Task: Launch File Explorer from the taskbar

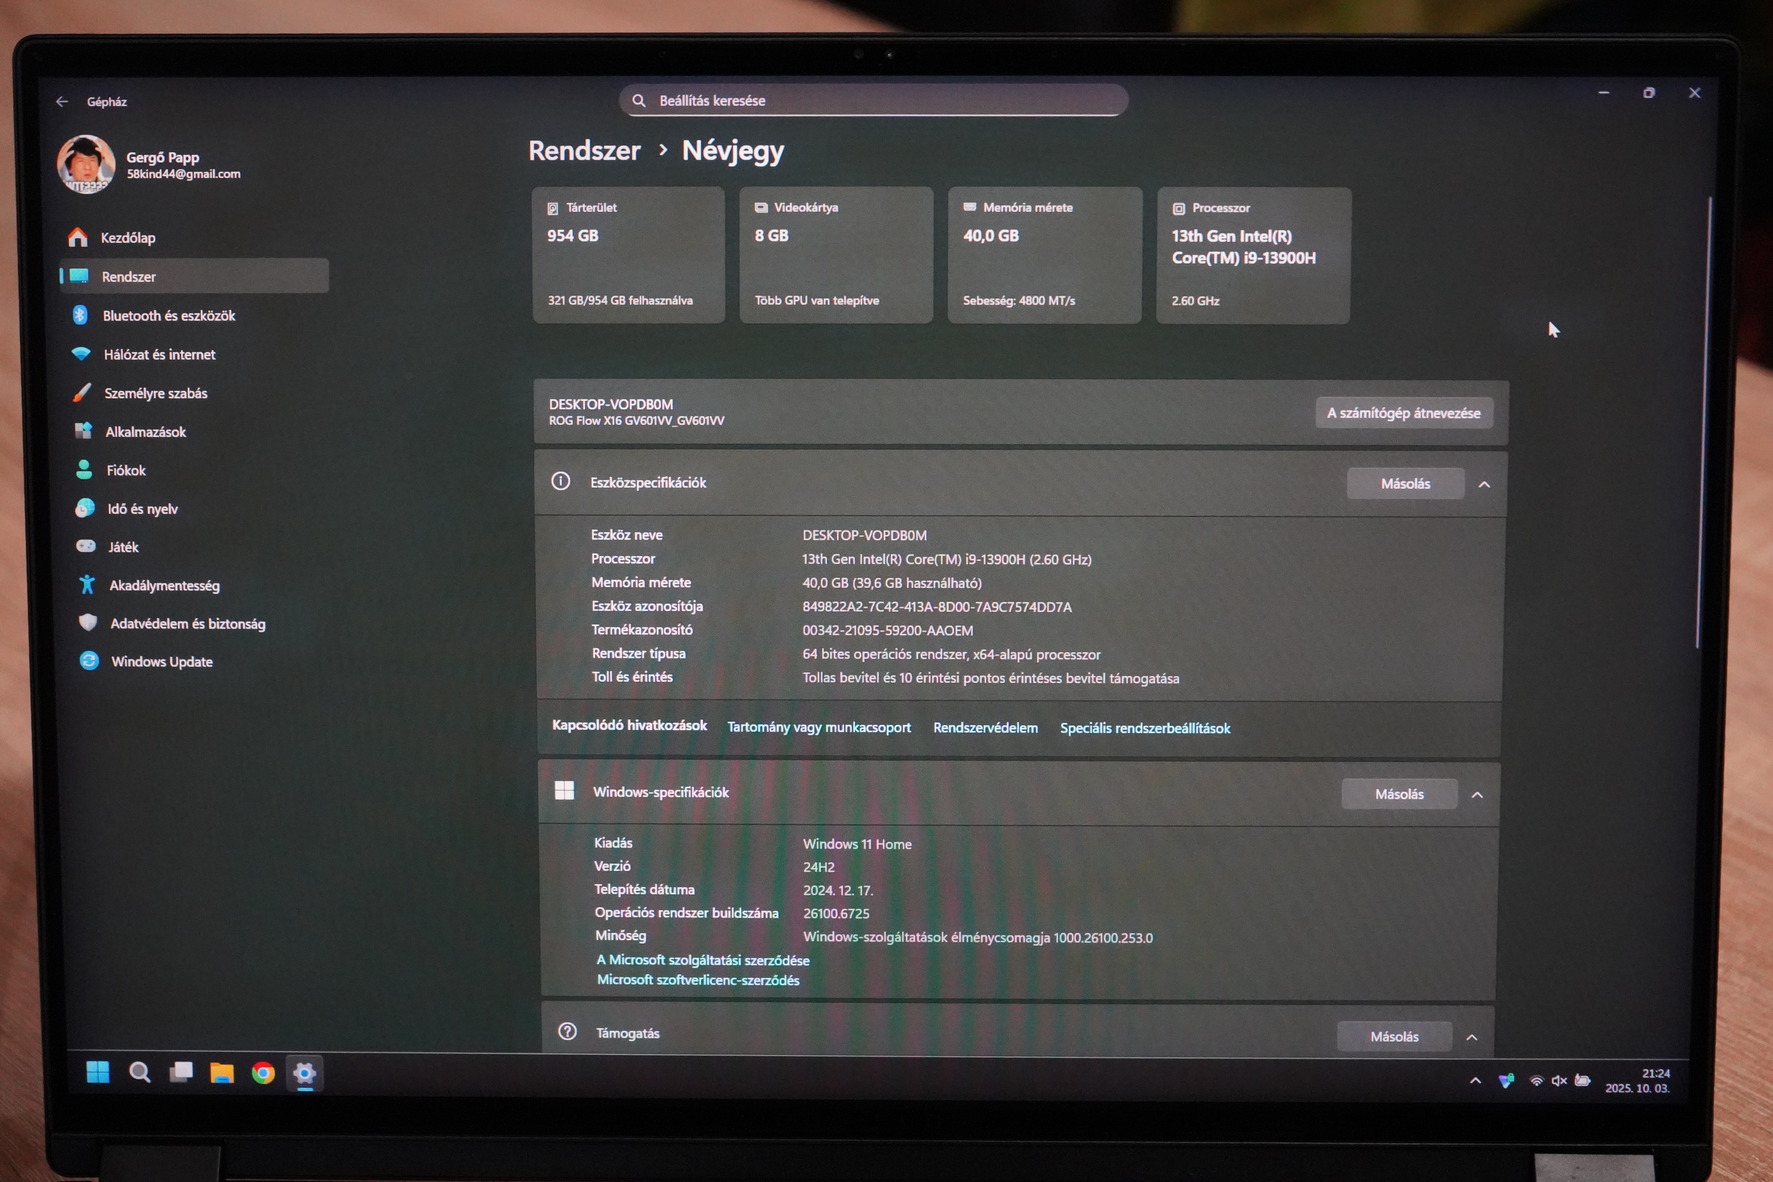Action: [222, 1073]
